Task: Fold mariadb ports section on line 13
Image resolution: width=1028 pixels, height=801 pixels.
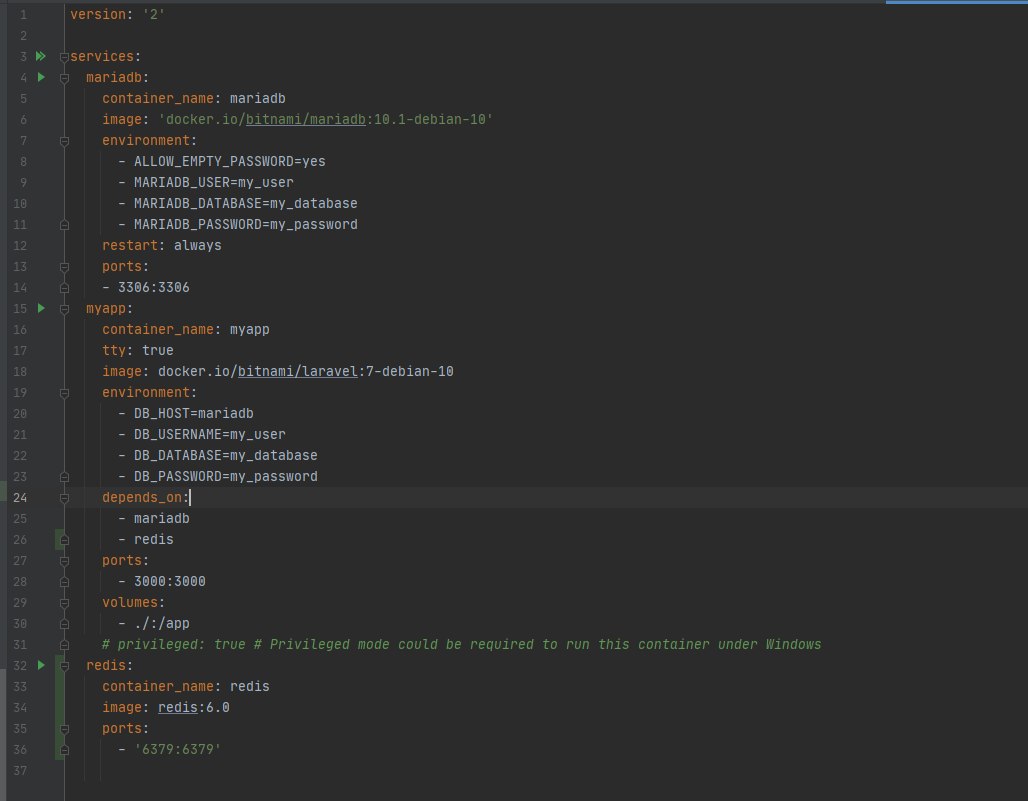Action: tap(64, 267)
